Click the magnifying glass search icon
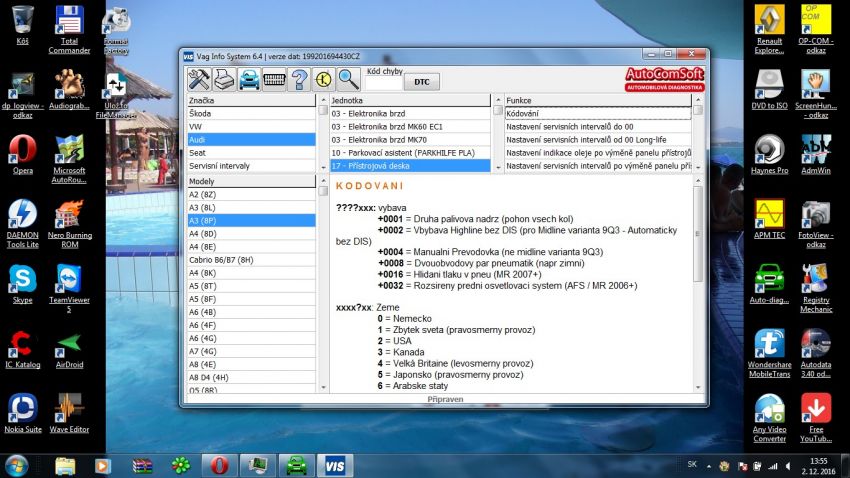Viewport: 850px width, 478px height. pyautogui.click(x=348, y=81)
